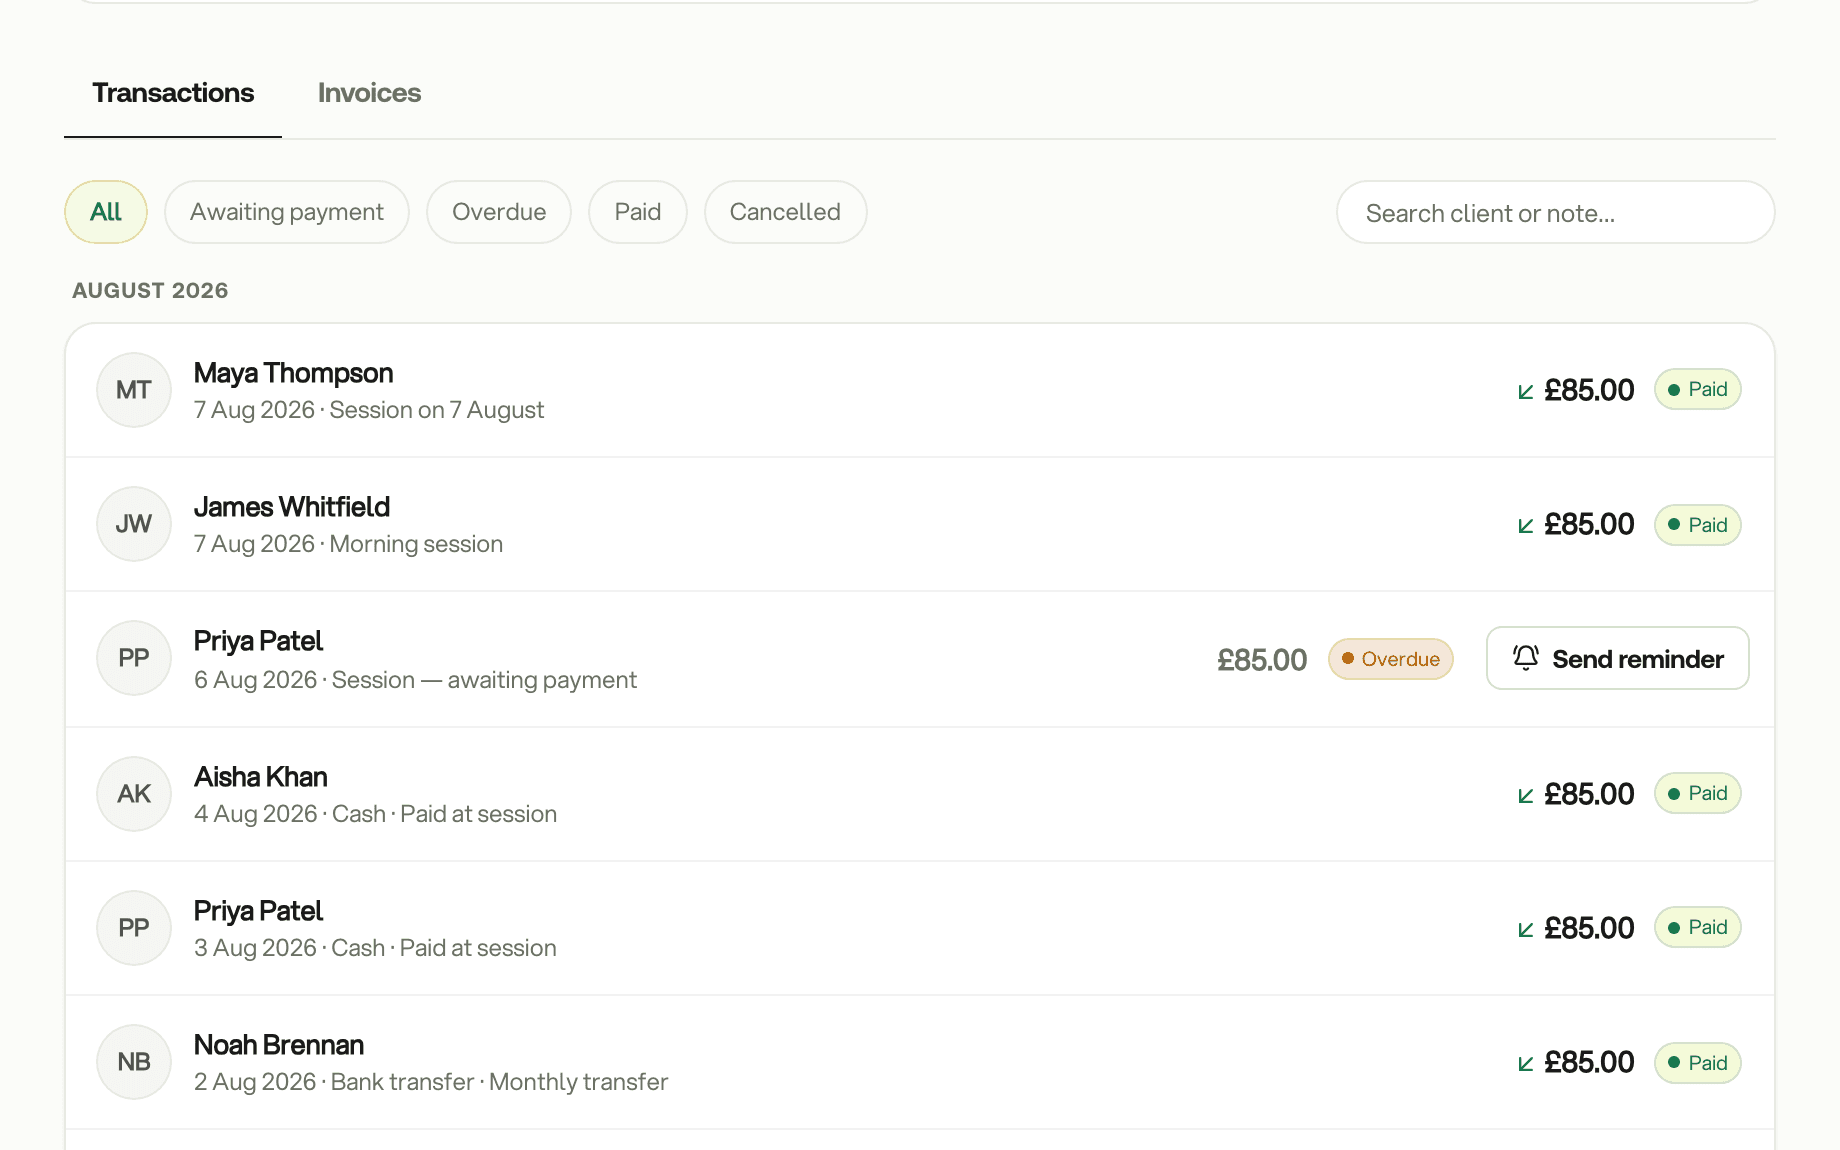This screenshot has width=1840, height=1150.
Task: Click 'Session — awaiting payment' note
Action: (x=484, y=680)
